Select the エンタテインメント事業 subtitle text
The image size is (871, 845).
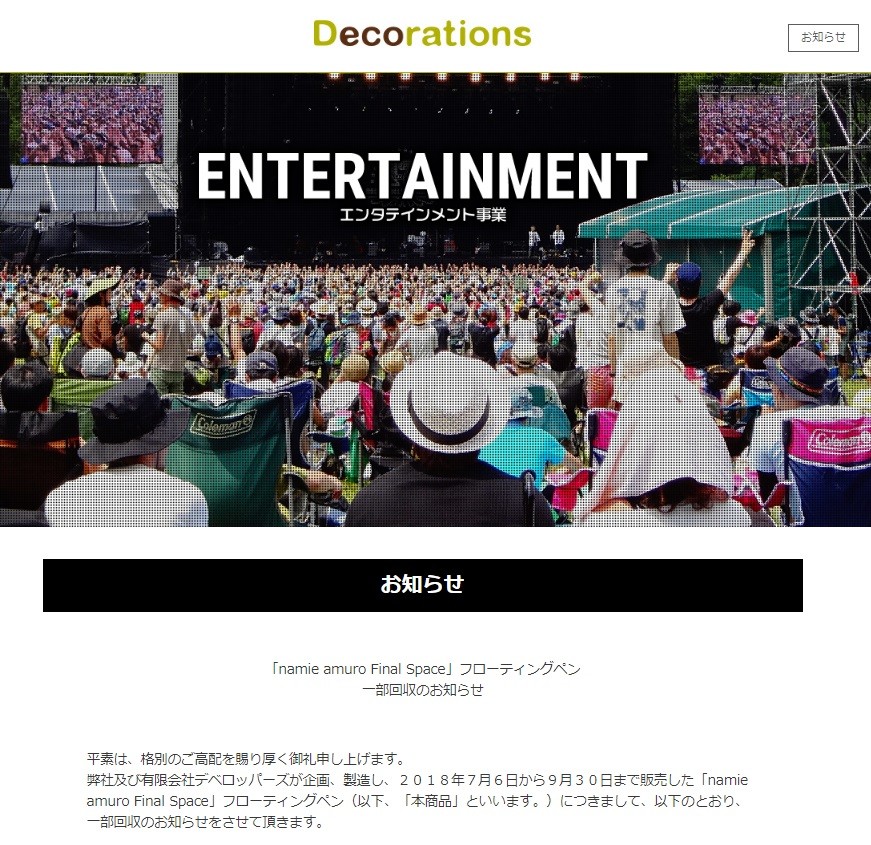[x=422, y=214]
